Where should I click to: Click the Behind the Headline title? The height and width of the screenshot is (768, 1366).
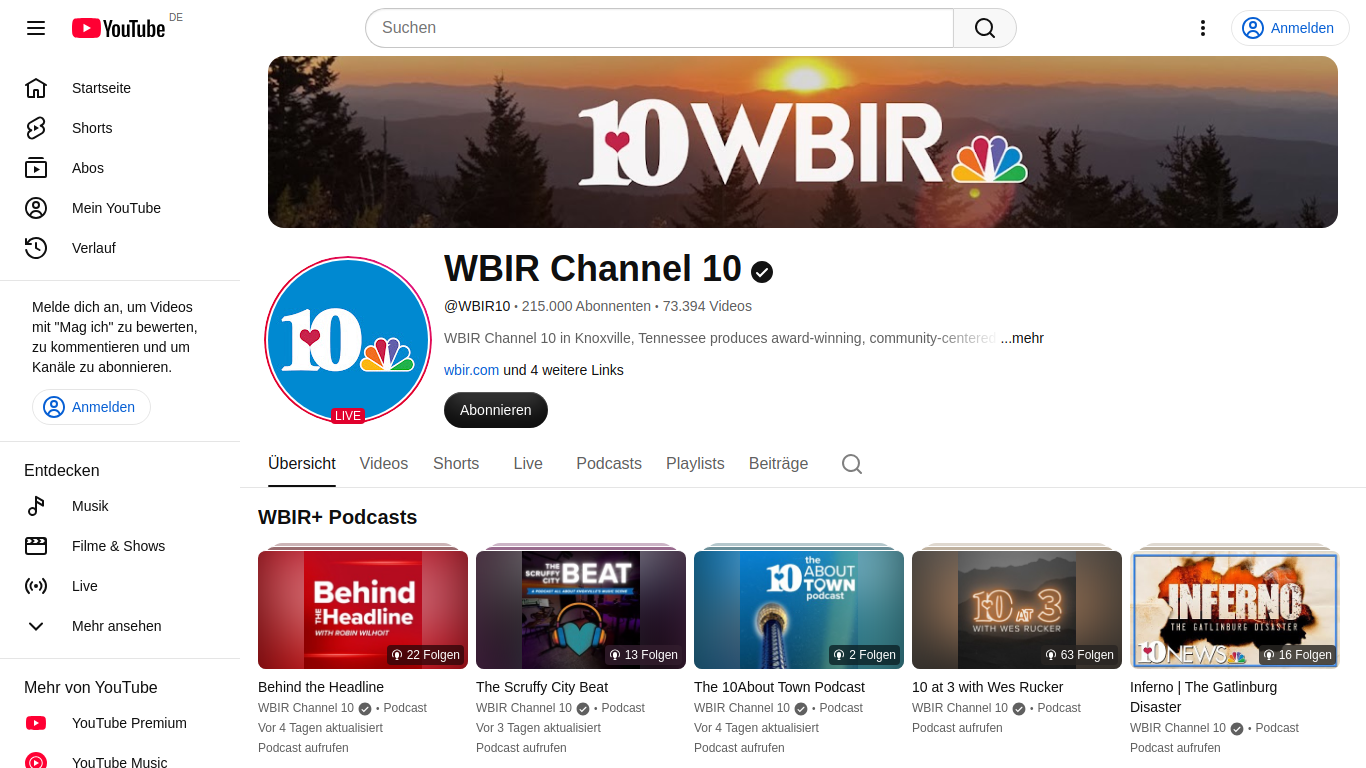(x=321, y=687)
